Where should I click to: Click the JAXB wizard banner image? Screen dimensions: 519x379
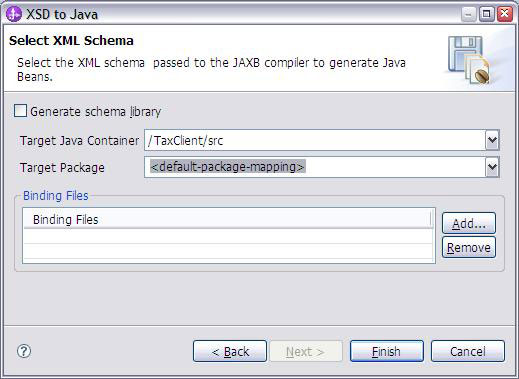pos(469,60)
